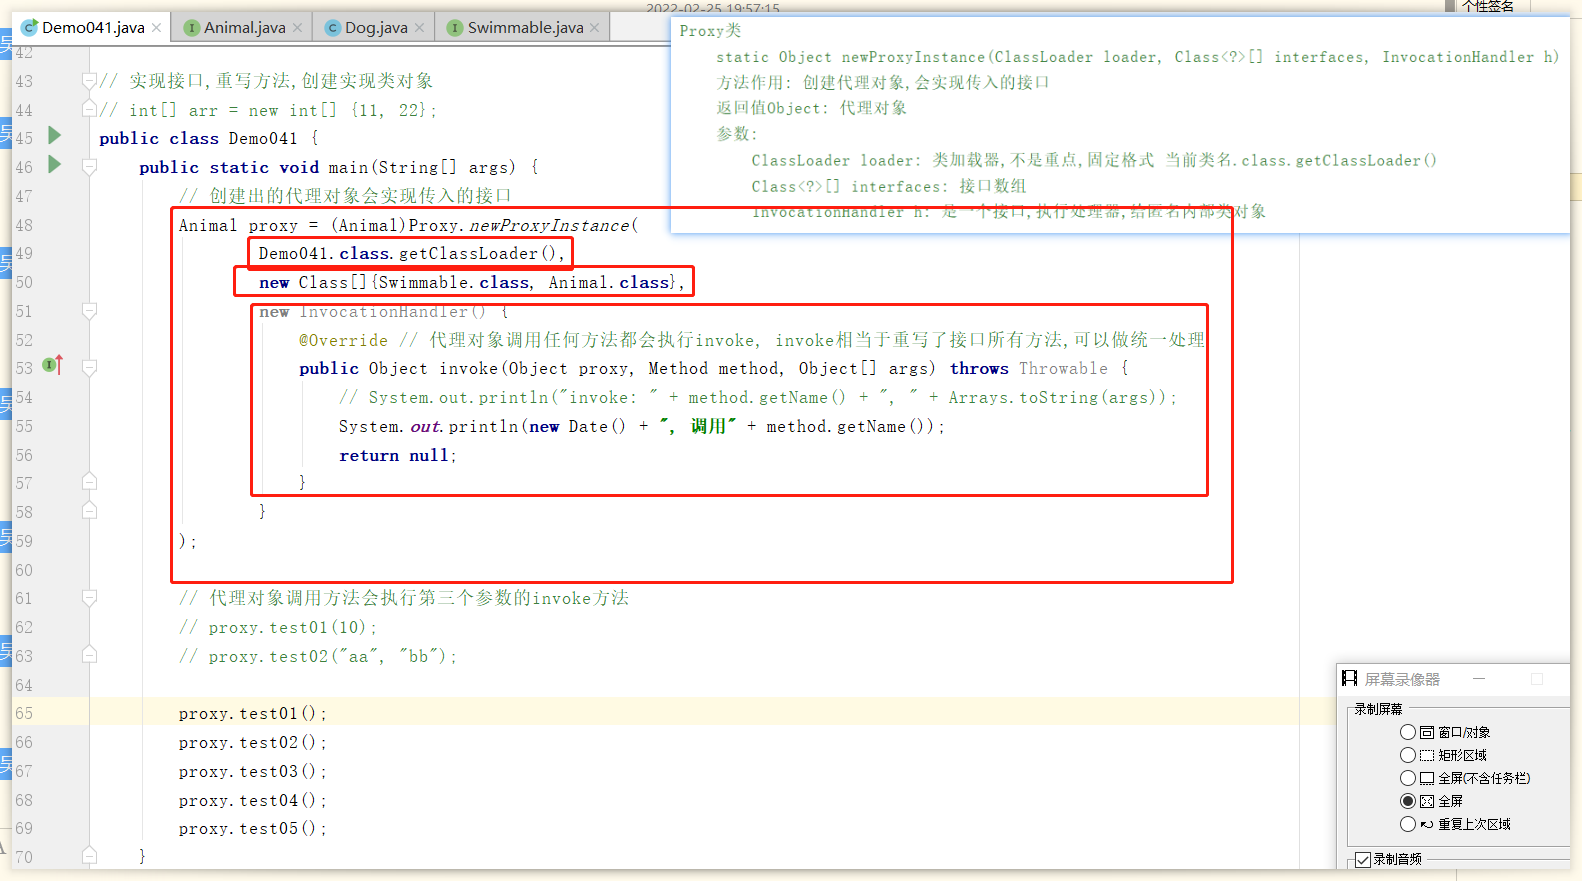Click the film-strip icon of 屏幕录像器

click(x=1350, y=679)
